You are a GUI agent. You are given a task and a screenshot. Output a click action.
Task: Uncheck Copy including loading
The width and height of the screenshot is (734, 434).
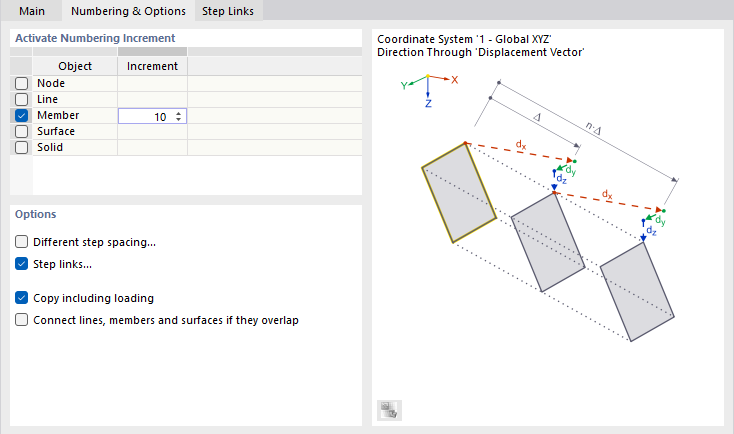point(22,298)
